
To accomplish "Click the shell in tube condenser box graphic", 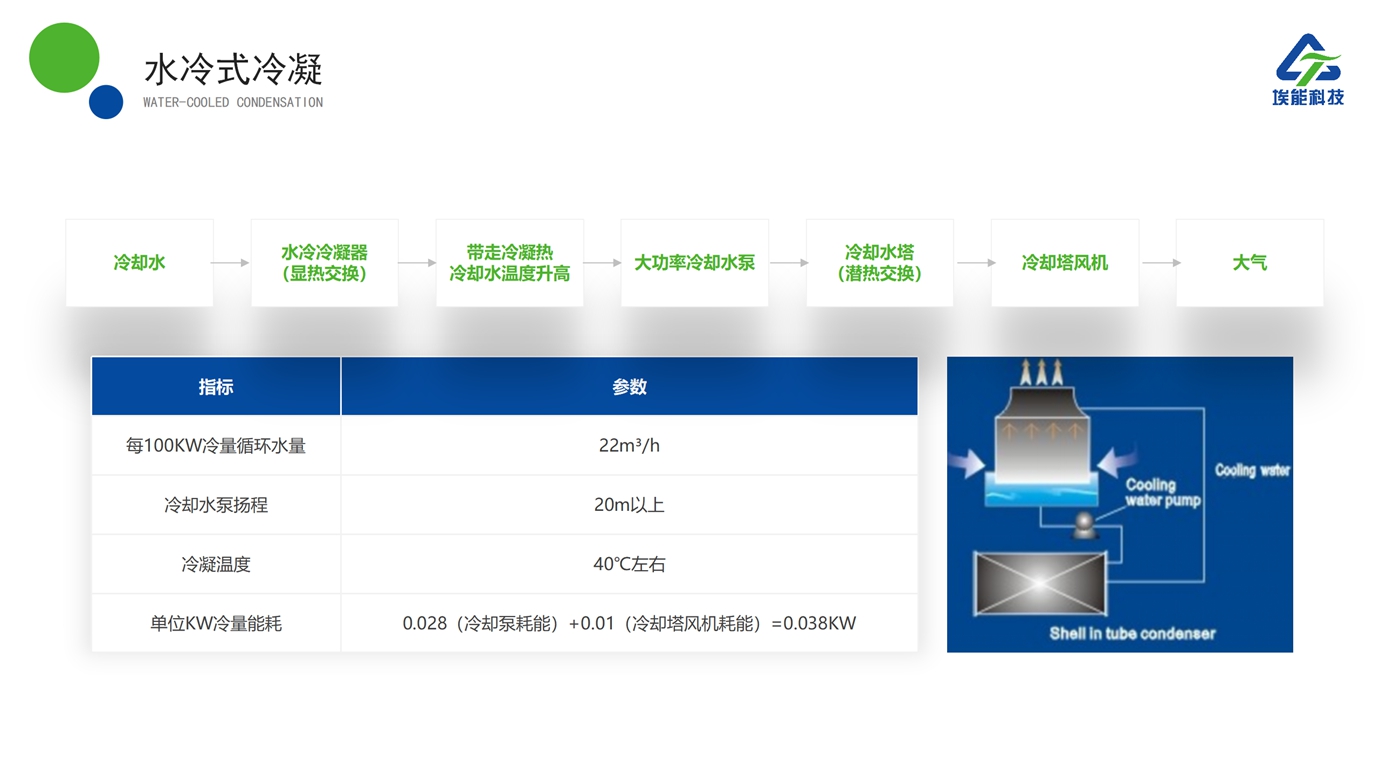I will coord(1040,583).
